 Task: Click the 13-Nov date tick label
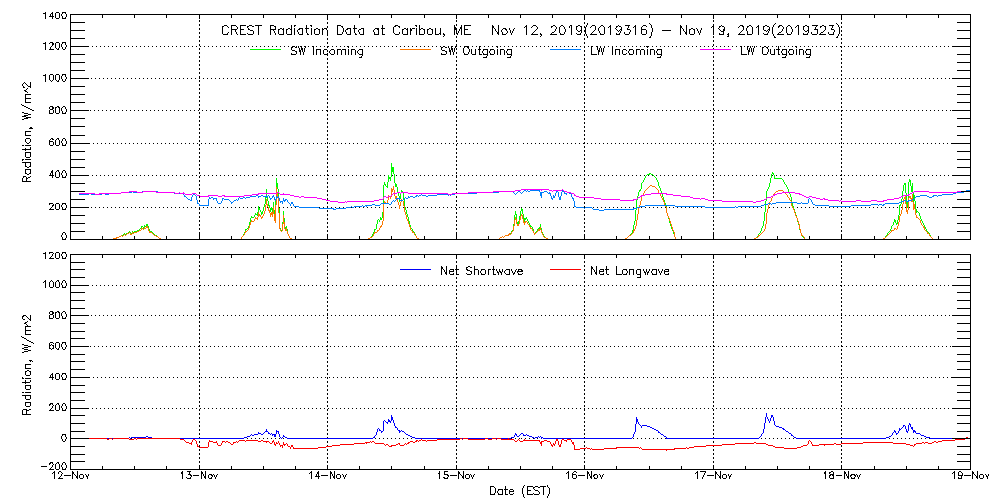(x=200, y=477)
